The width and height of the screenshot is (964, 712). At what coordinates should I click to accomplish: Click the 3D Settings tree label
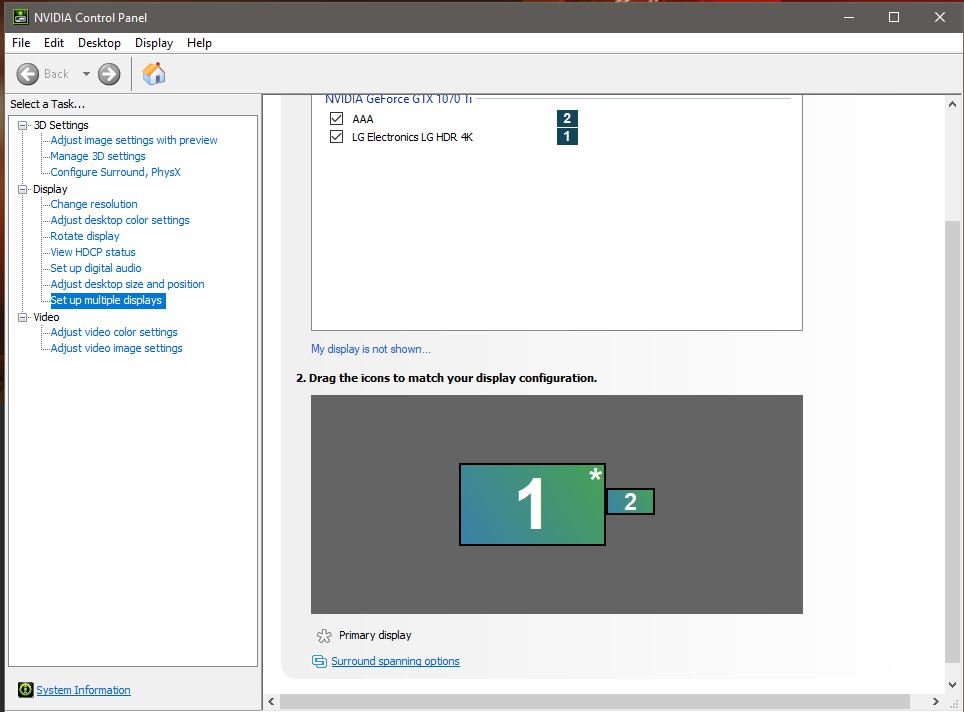click(61, 125)
